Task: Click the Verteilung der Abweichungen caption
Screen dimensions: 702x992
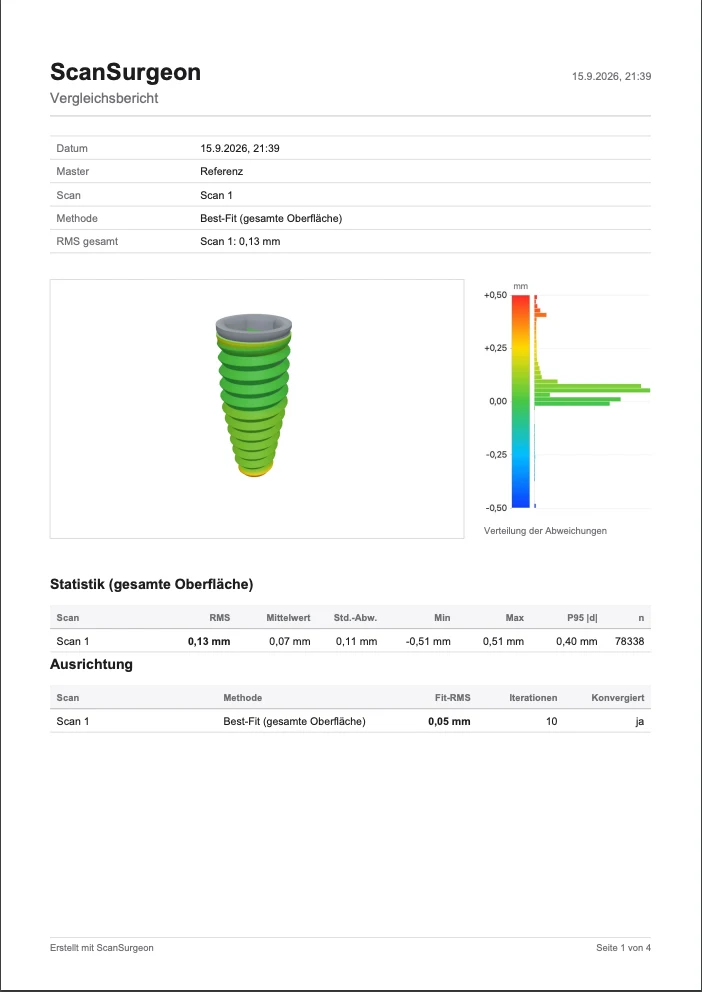Action: 545,531
